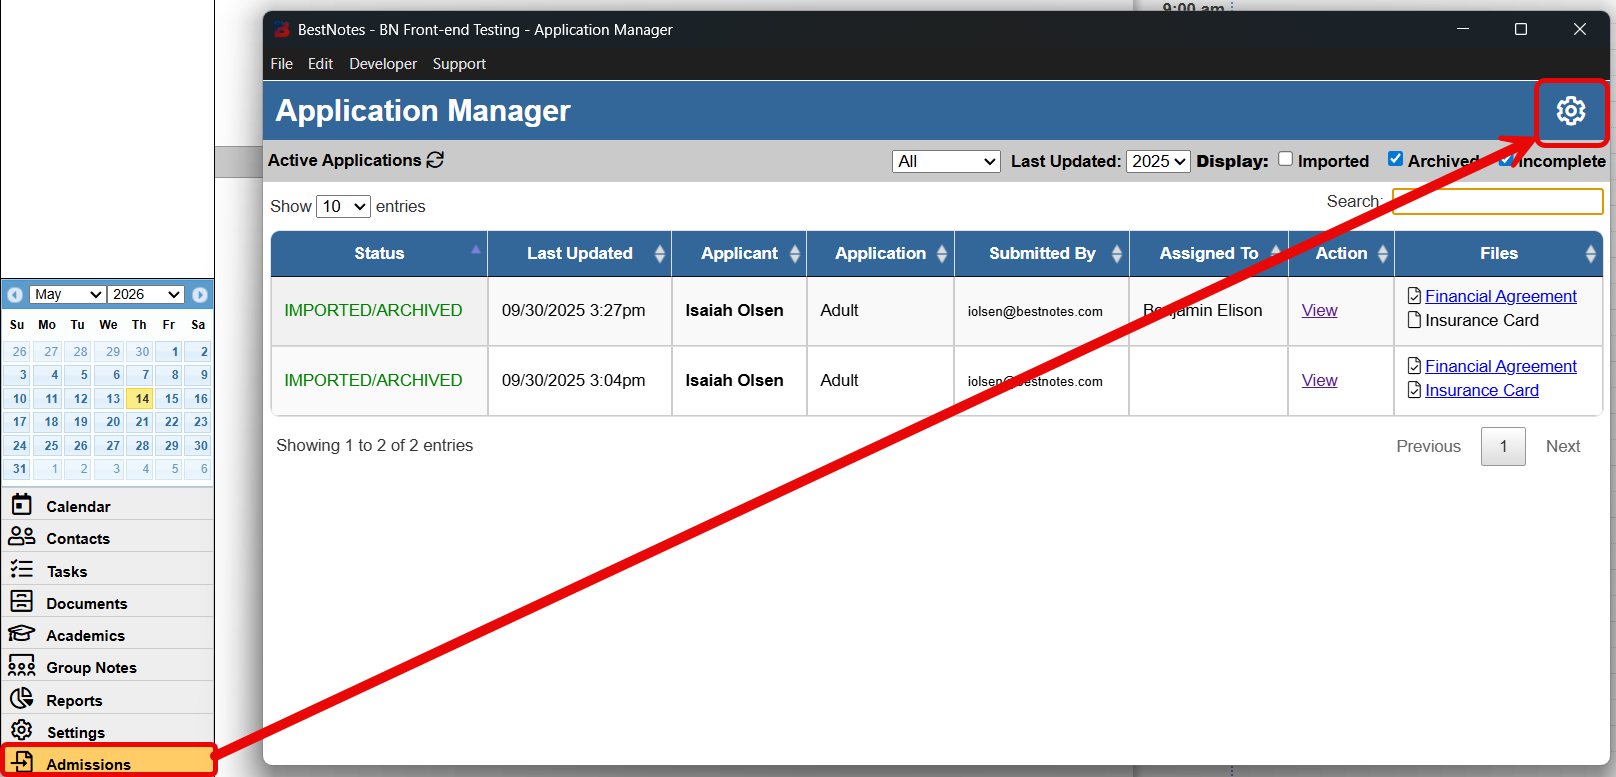
Task: Focus the Search input field
Action: pyautogui.click(x=1497, y=201)
